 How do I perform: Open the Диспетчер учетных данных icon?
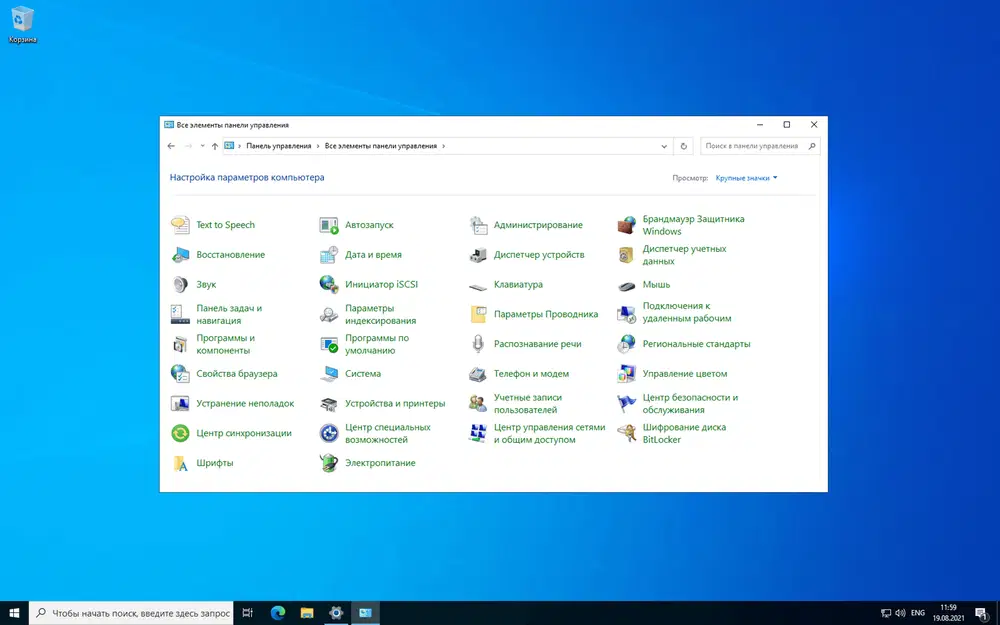(626, 254)
